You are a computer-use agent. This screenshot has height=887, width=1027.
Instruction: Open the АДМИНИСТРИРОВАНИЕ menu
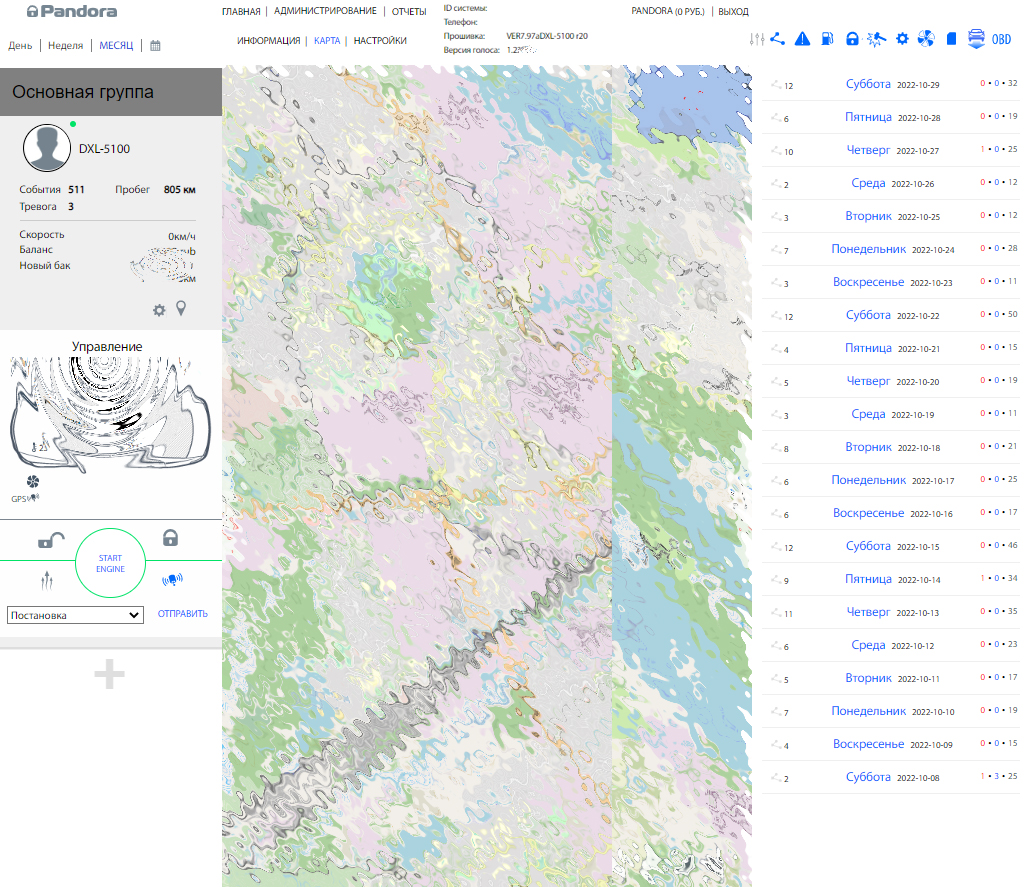325,11
